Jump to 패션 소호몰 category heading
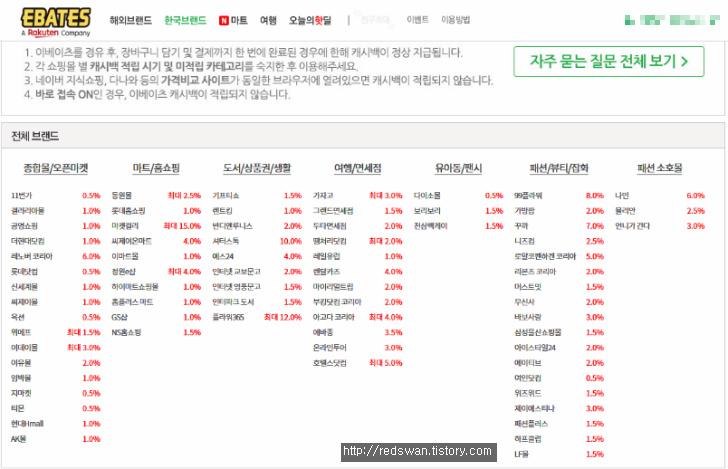The width and height of the screenshot is (728, 469). point(660,168)
